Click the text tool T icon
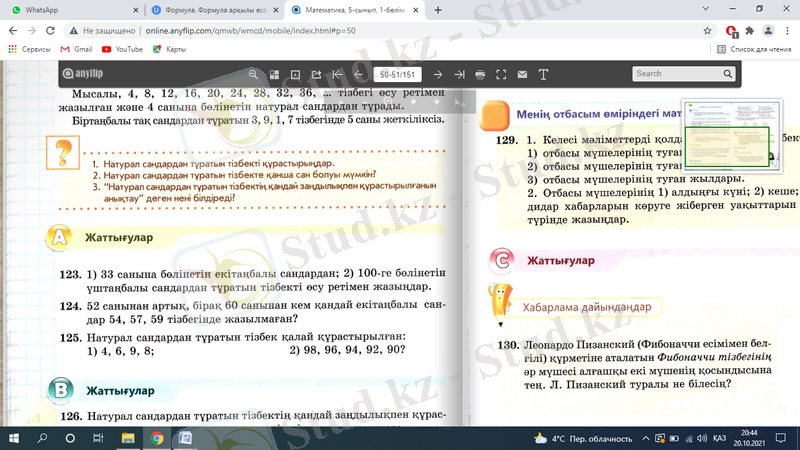The width and height of the screenshot is (800, 450). (x=543, y=74)
